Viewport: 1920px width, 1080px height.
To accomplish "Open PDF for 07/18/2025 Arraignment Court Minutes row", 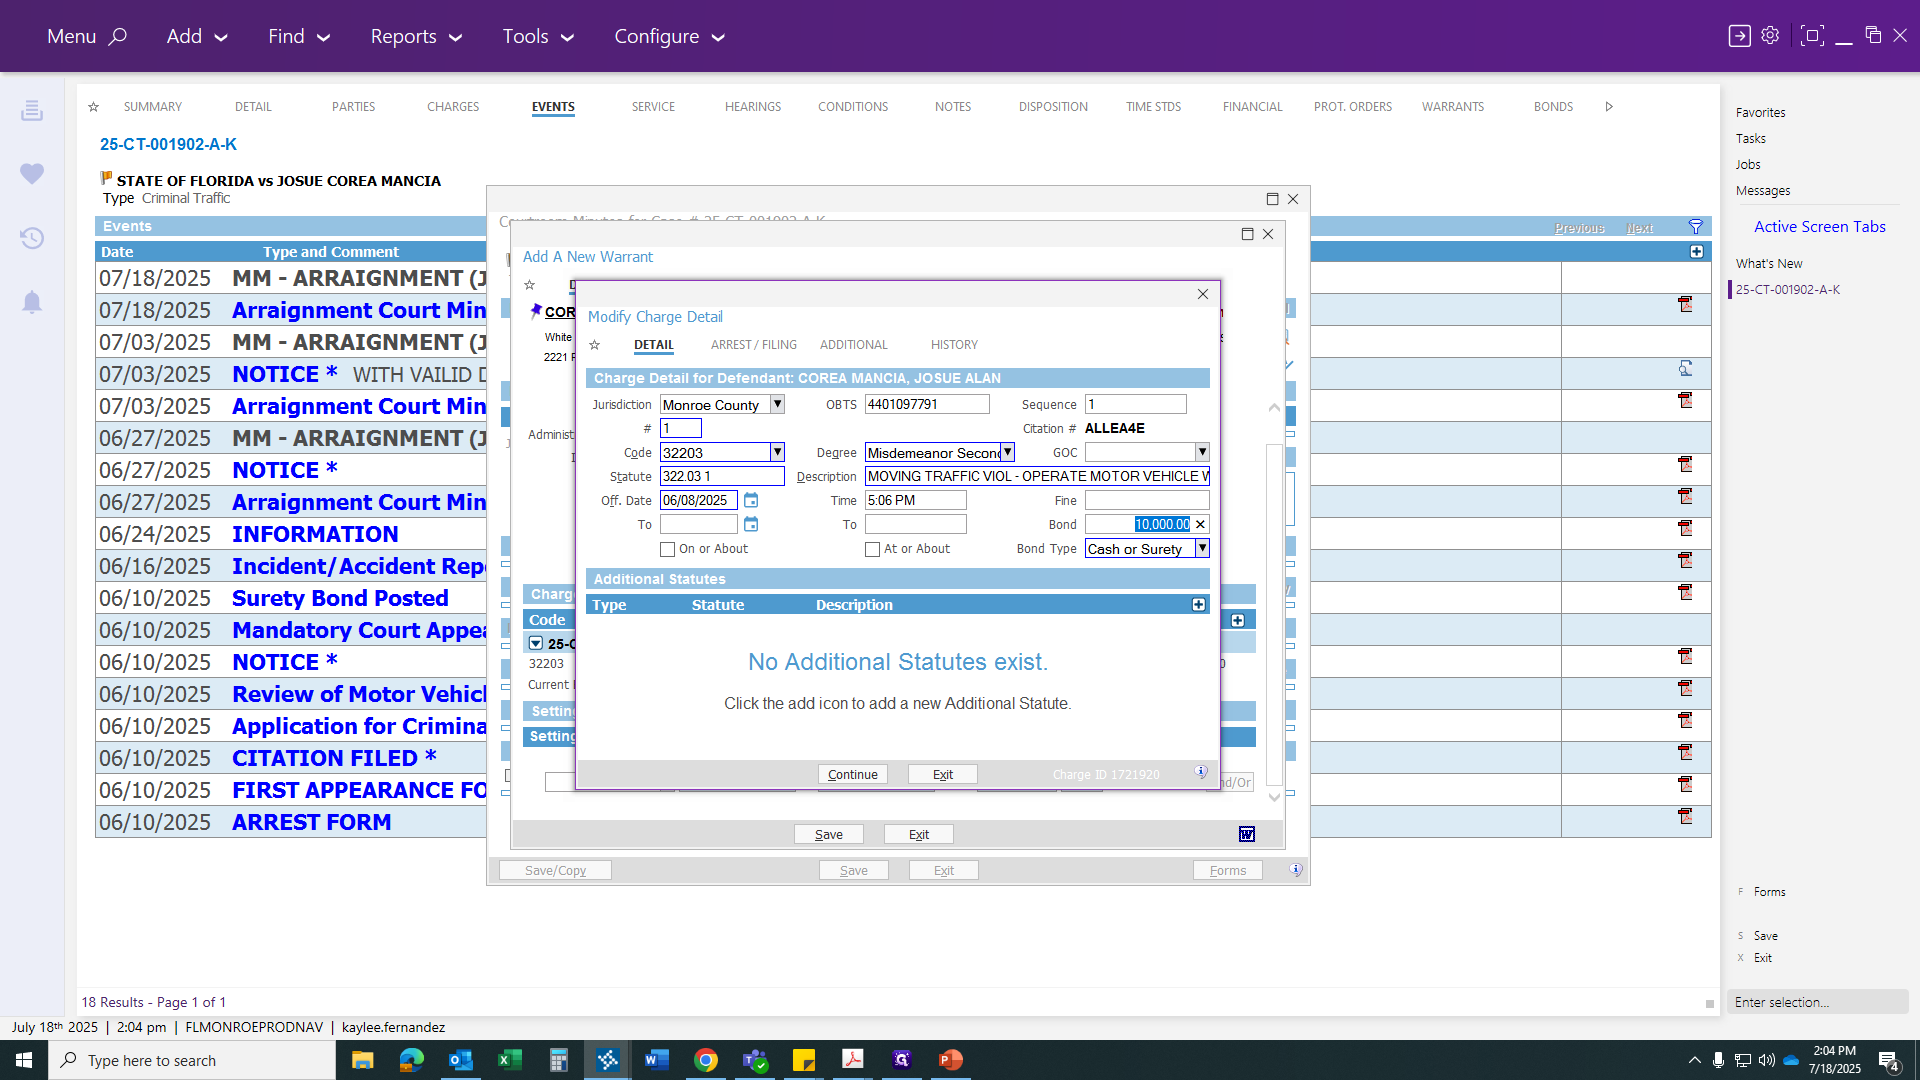I will tap(1685, 304).
